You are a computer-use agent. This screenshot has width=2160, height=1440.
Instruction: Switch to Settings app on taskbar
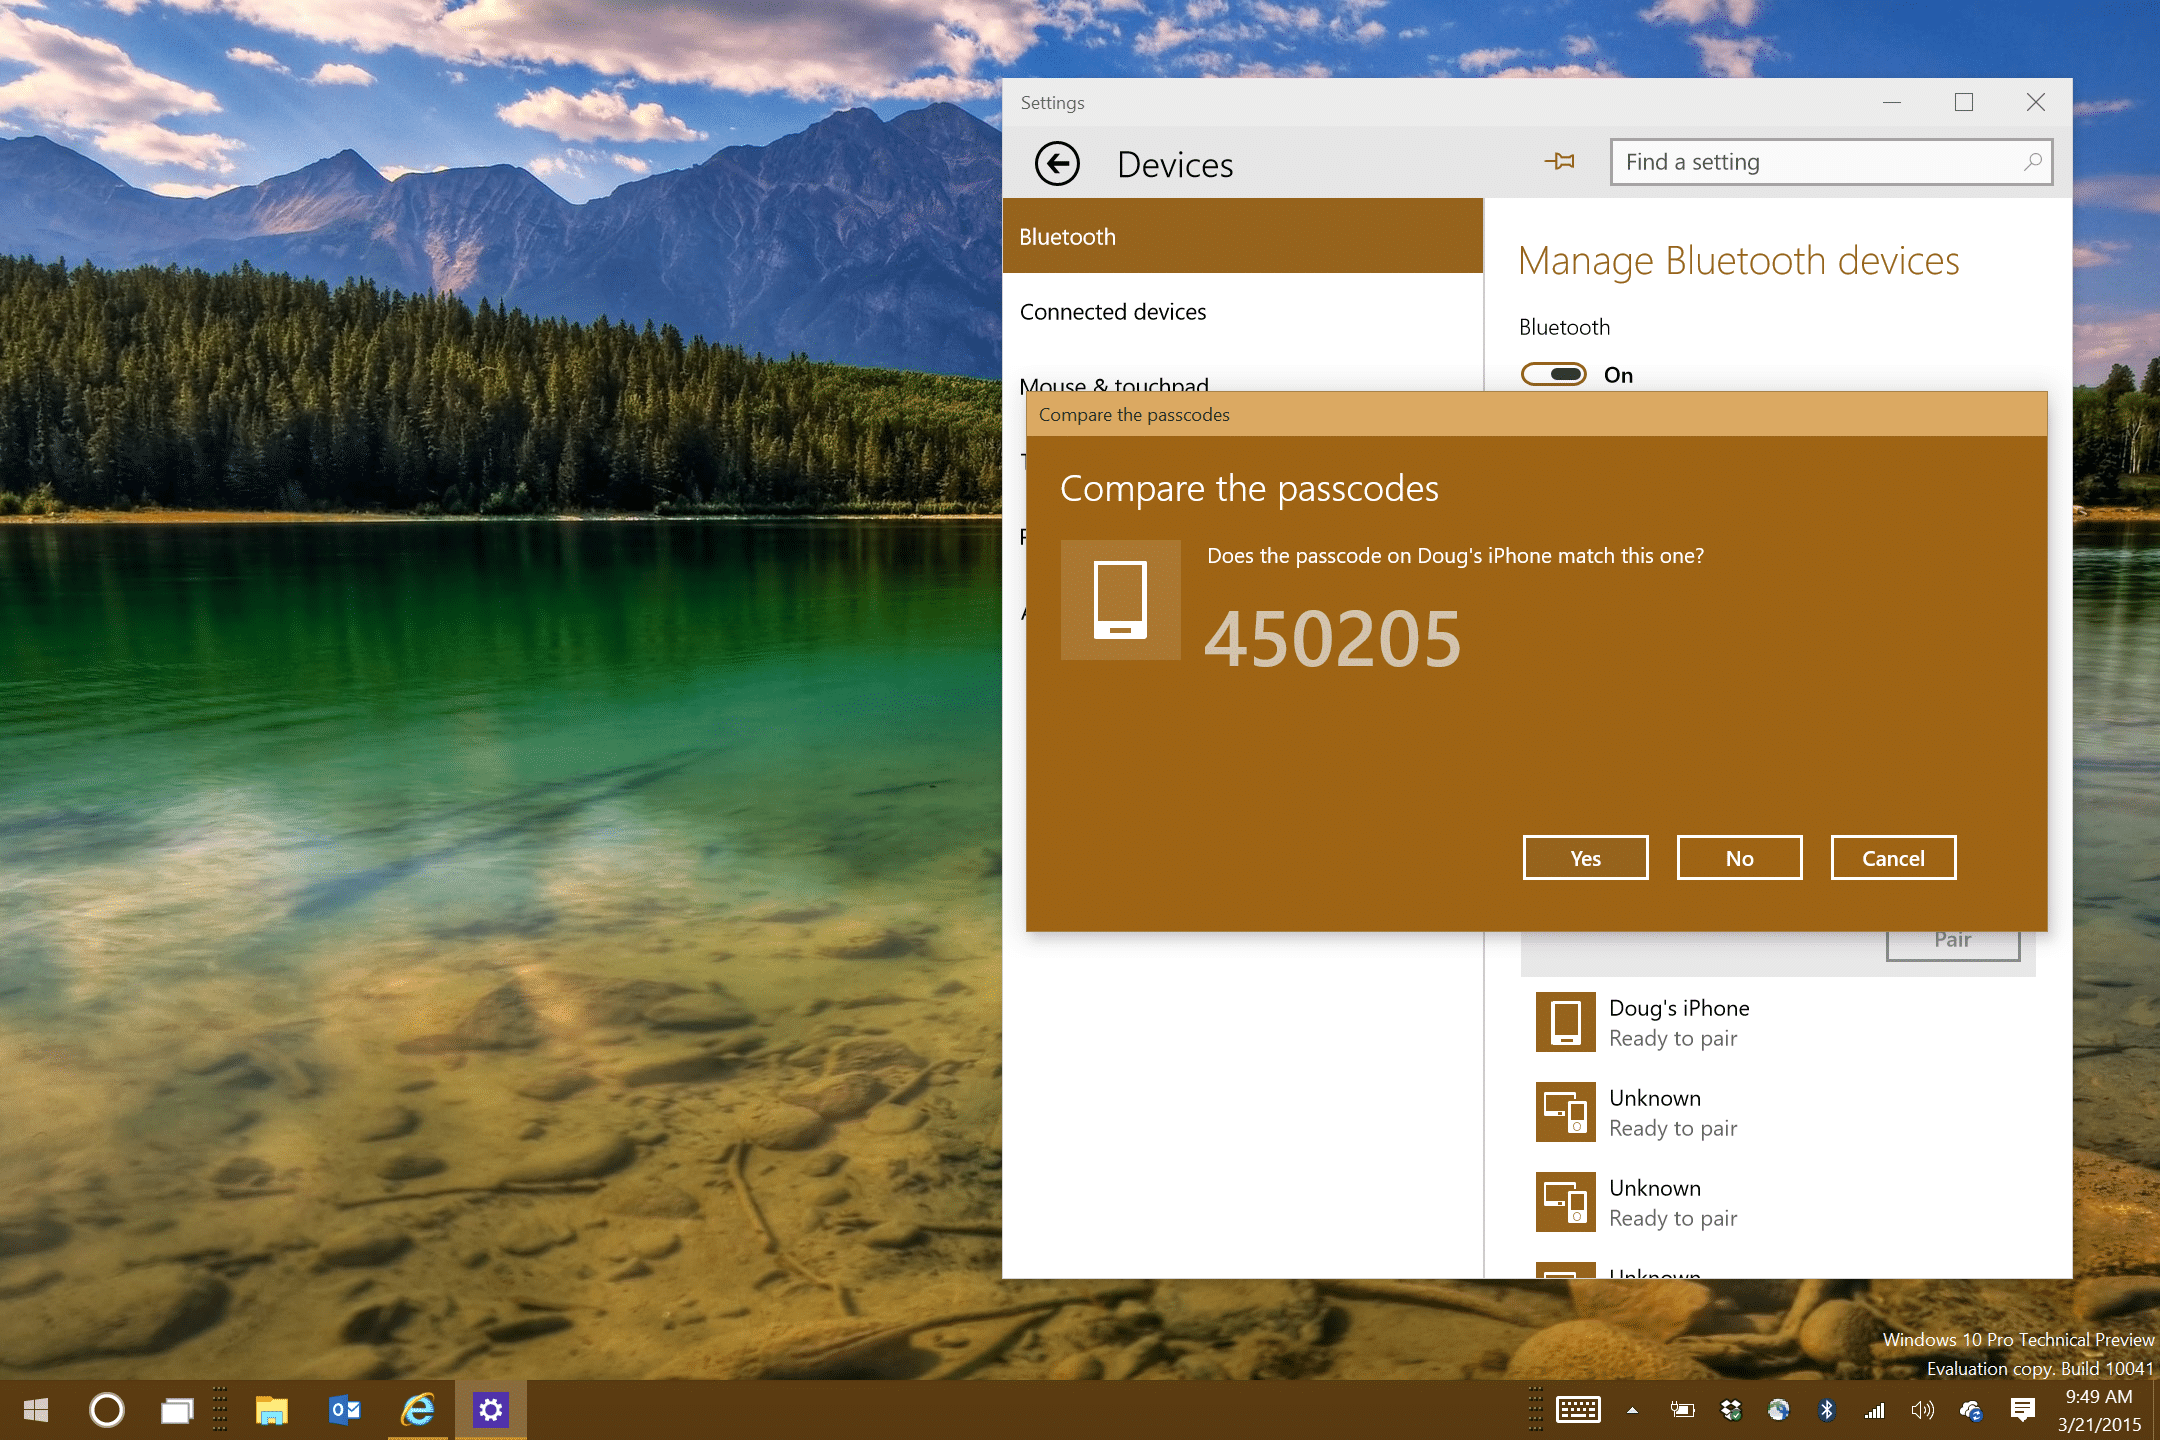pyautogui.click(x=491, y=1410)
